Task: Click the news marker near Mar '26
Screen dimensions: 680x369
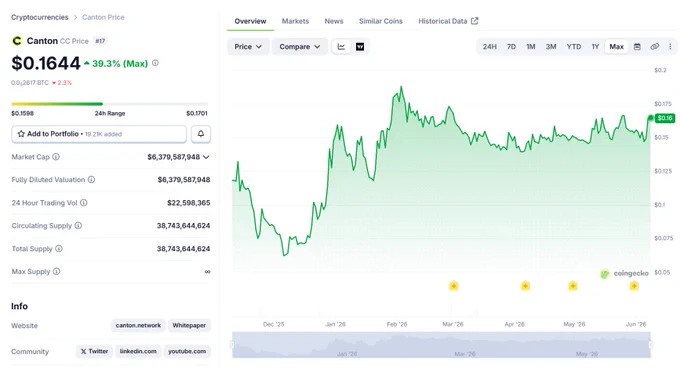Action: click(454, 286)
